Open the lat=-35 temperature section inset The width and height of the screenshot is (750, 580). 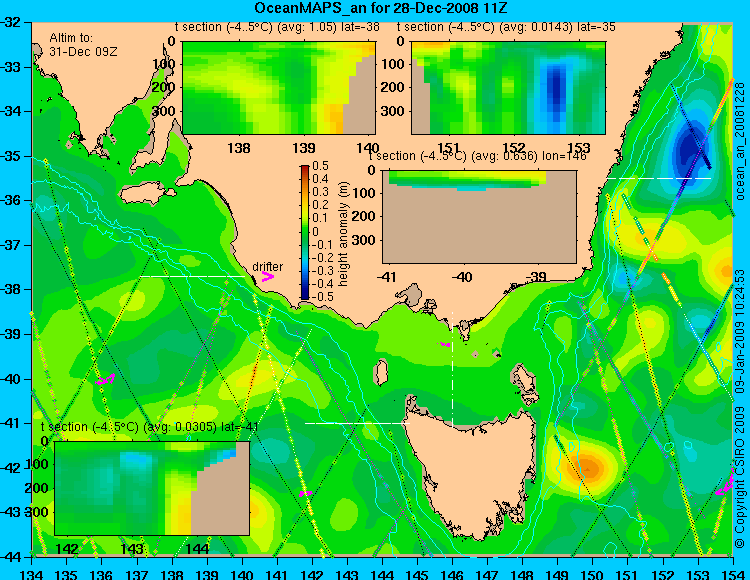[508, 88]
